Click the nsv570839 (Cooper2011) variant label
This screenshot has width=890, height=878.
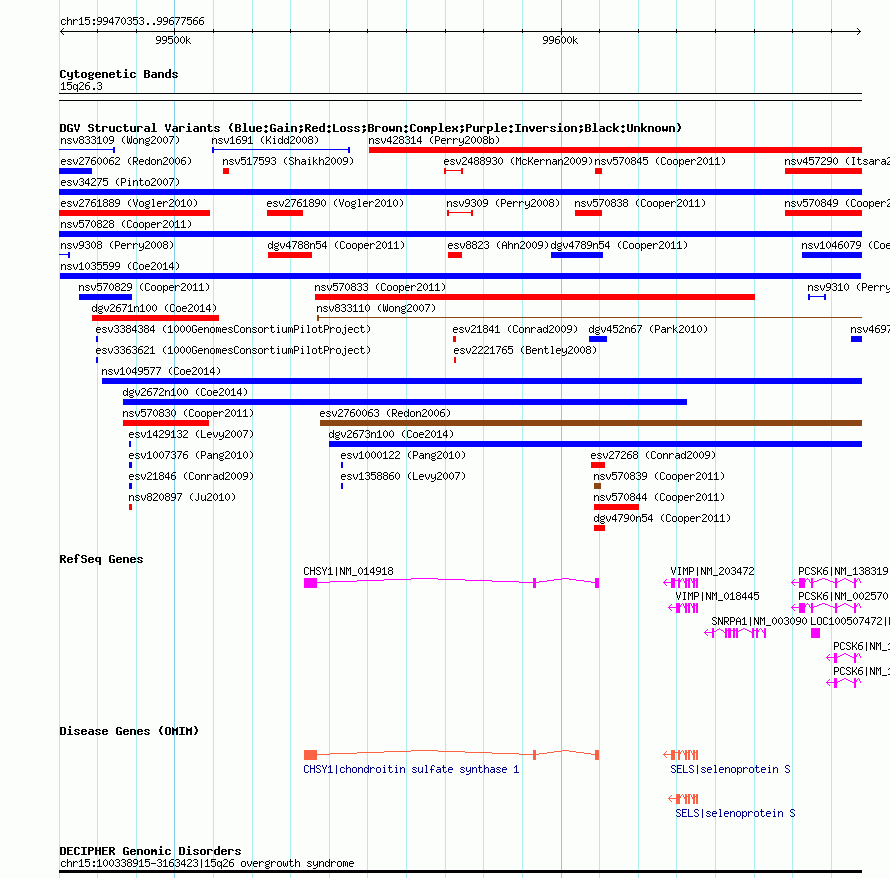pyautogui.click(x=659, y=476)
